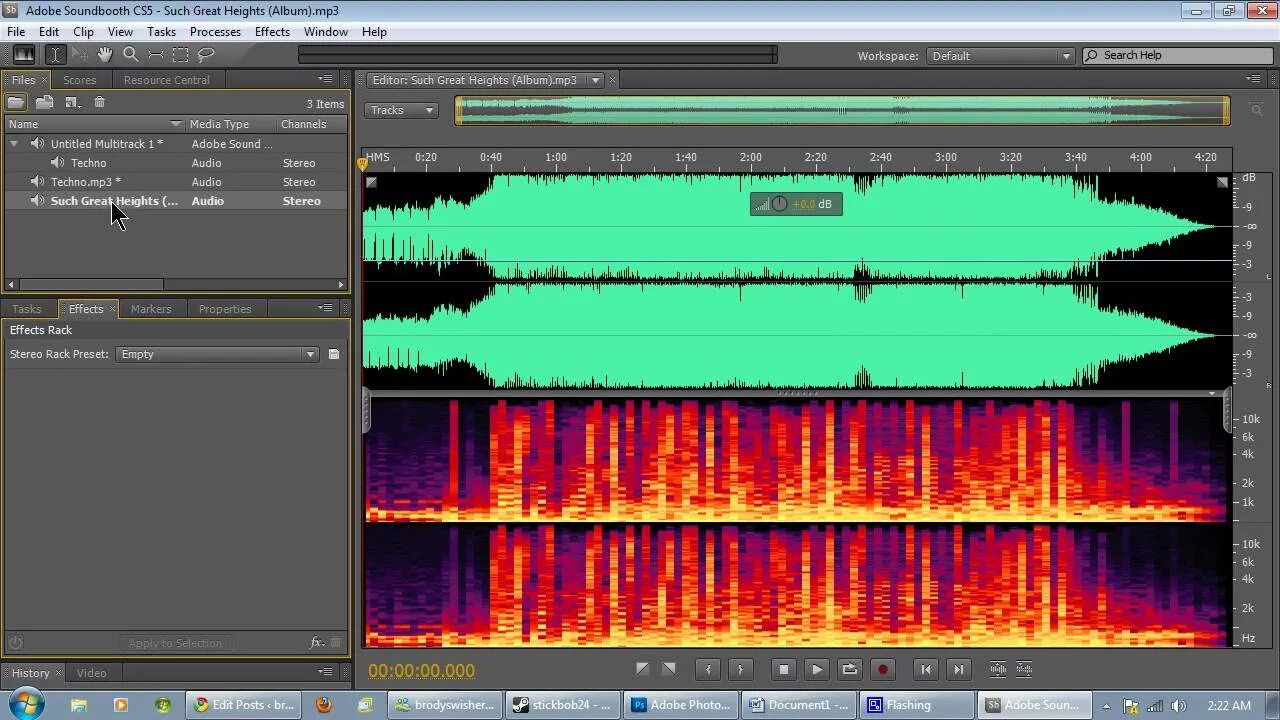Image resolution: width=1280 pixels, height=720 pixels.
Task: Click the trash icon in Files panel
Action: coord(99,102)
